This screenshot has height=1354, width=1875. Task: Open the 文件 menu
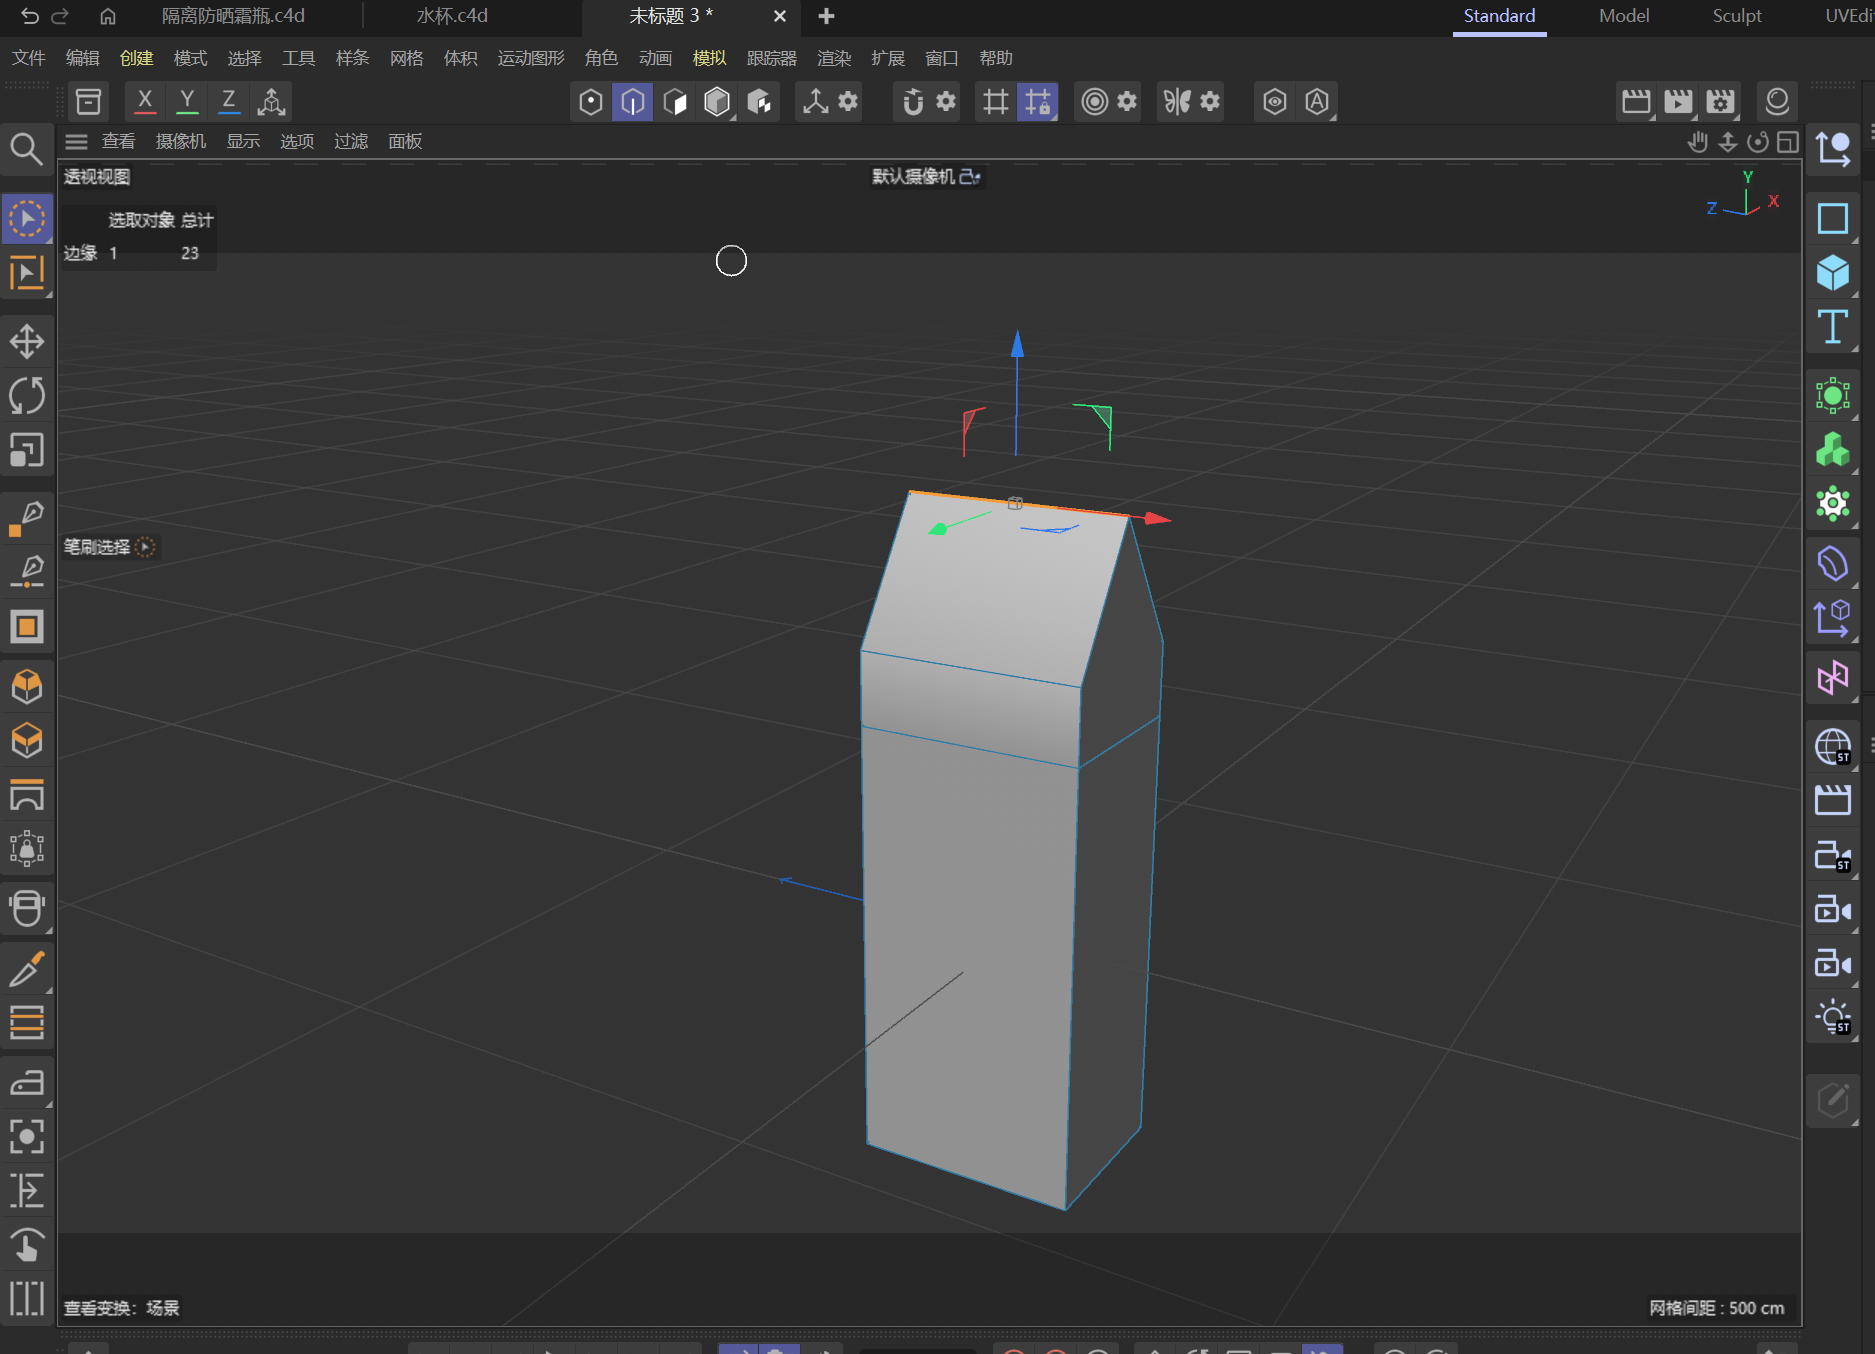[x=29, y=58]
